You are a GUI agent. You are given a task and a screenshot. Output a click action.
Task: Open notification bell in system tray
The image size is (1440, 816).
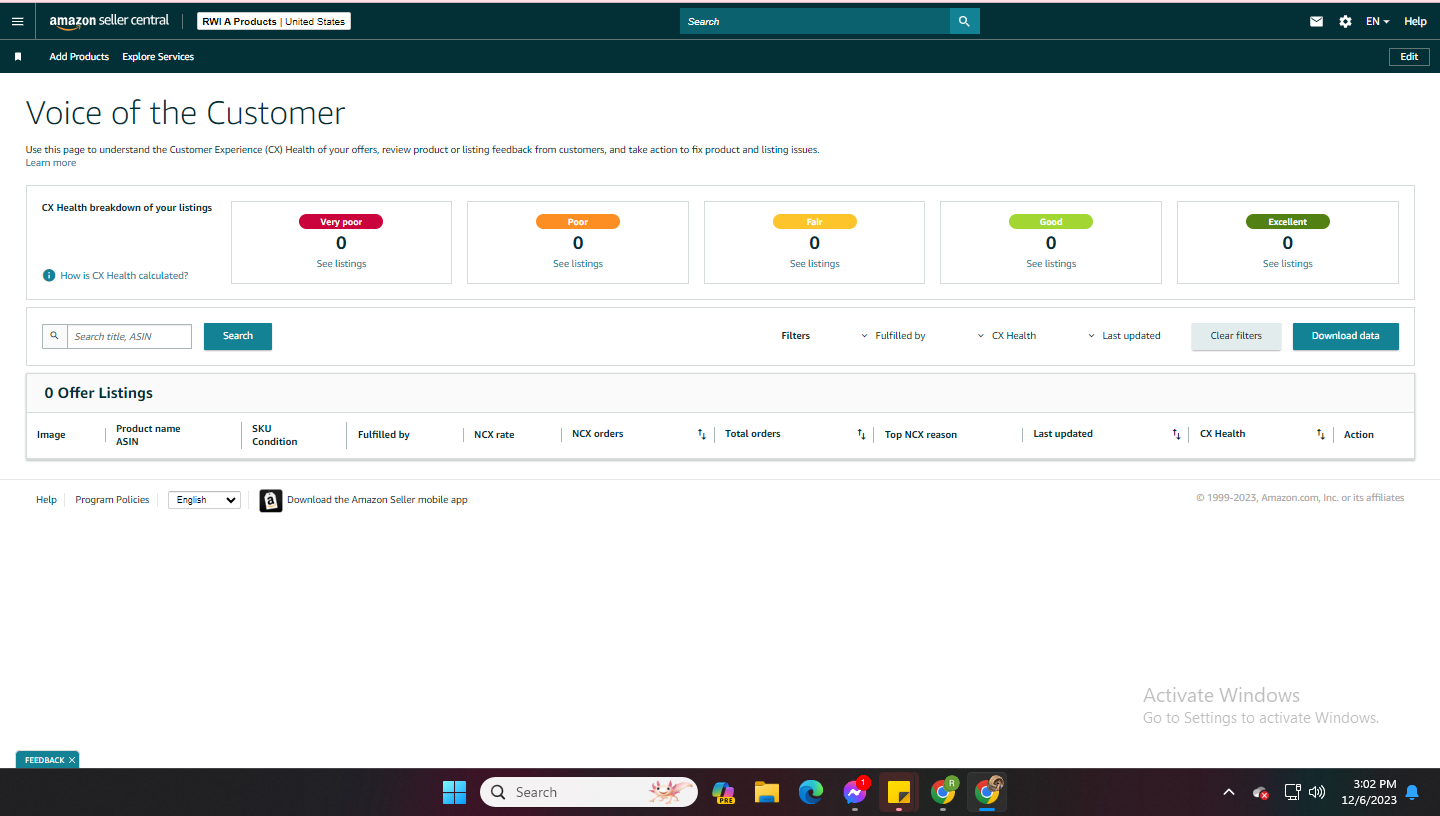coord(1412,792)
